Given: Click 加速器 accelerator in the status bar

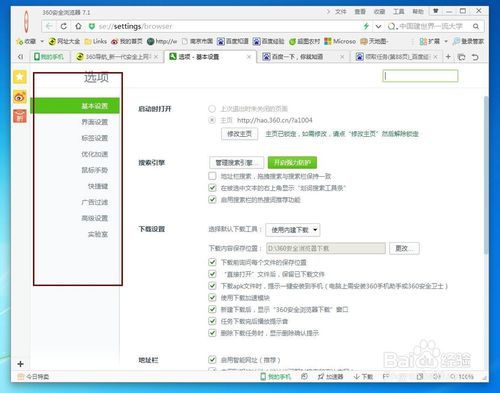Looking at the screenshot, I should pyautogui.click(x=330, y=377).
